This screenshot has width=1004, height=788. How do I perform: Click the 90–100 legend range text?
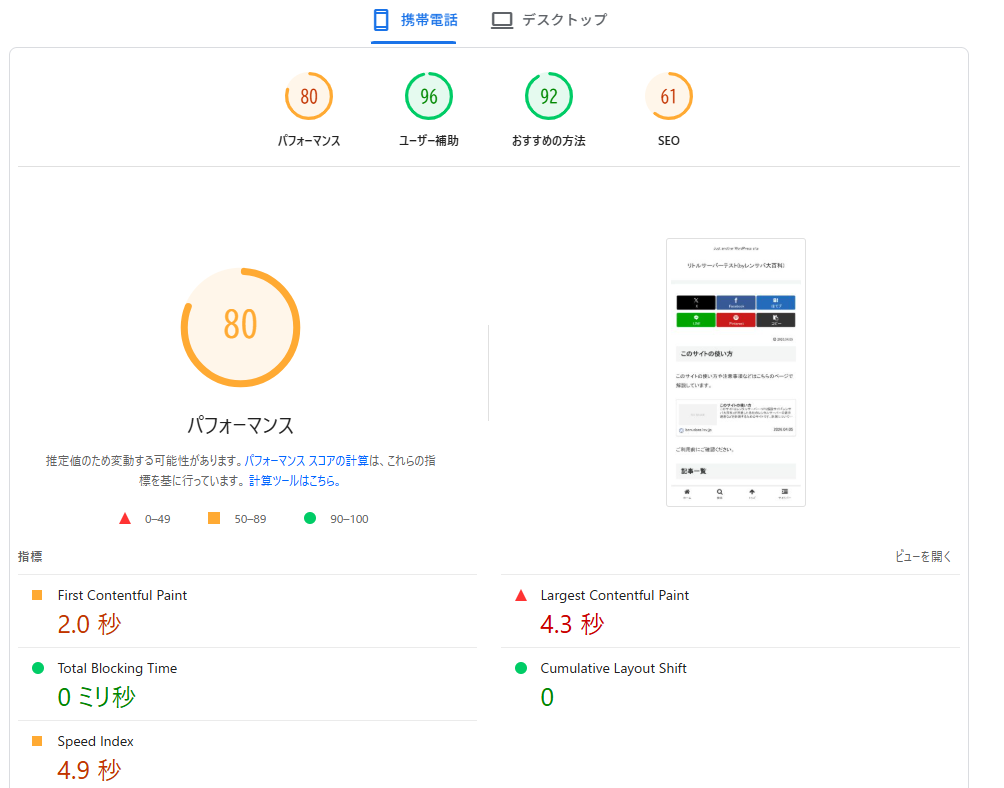click(x=349, y=519)
